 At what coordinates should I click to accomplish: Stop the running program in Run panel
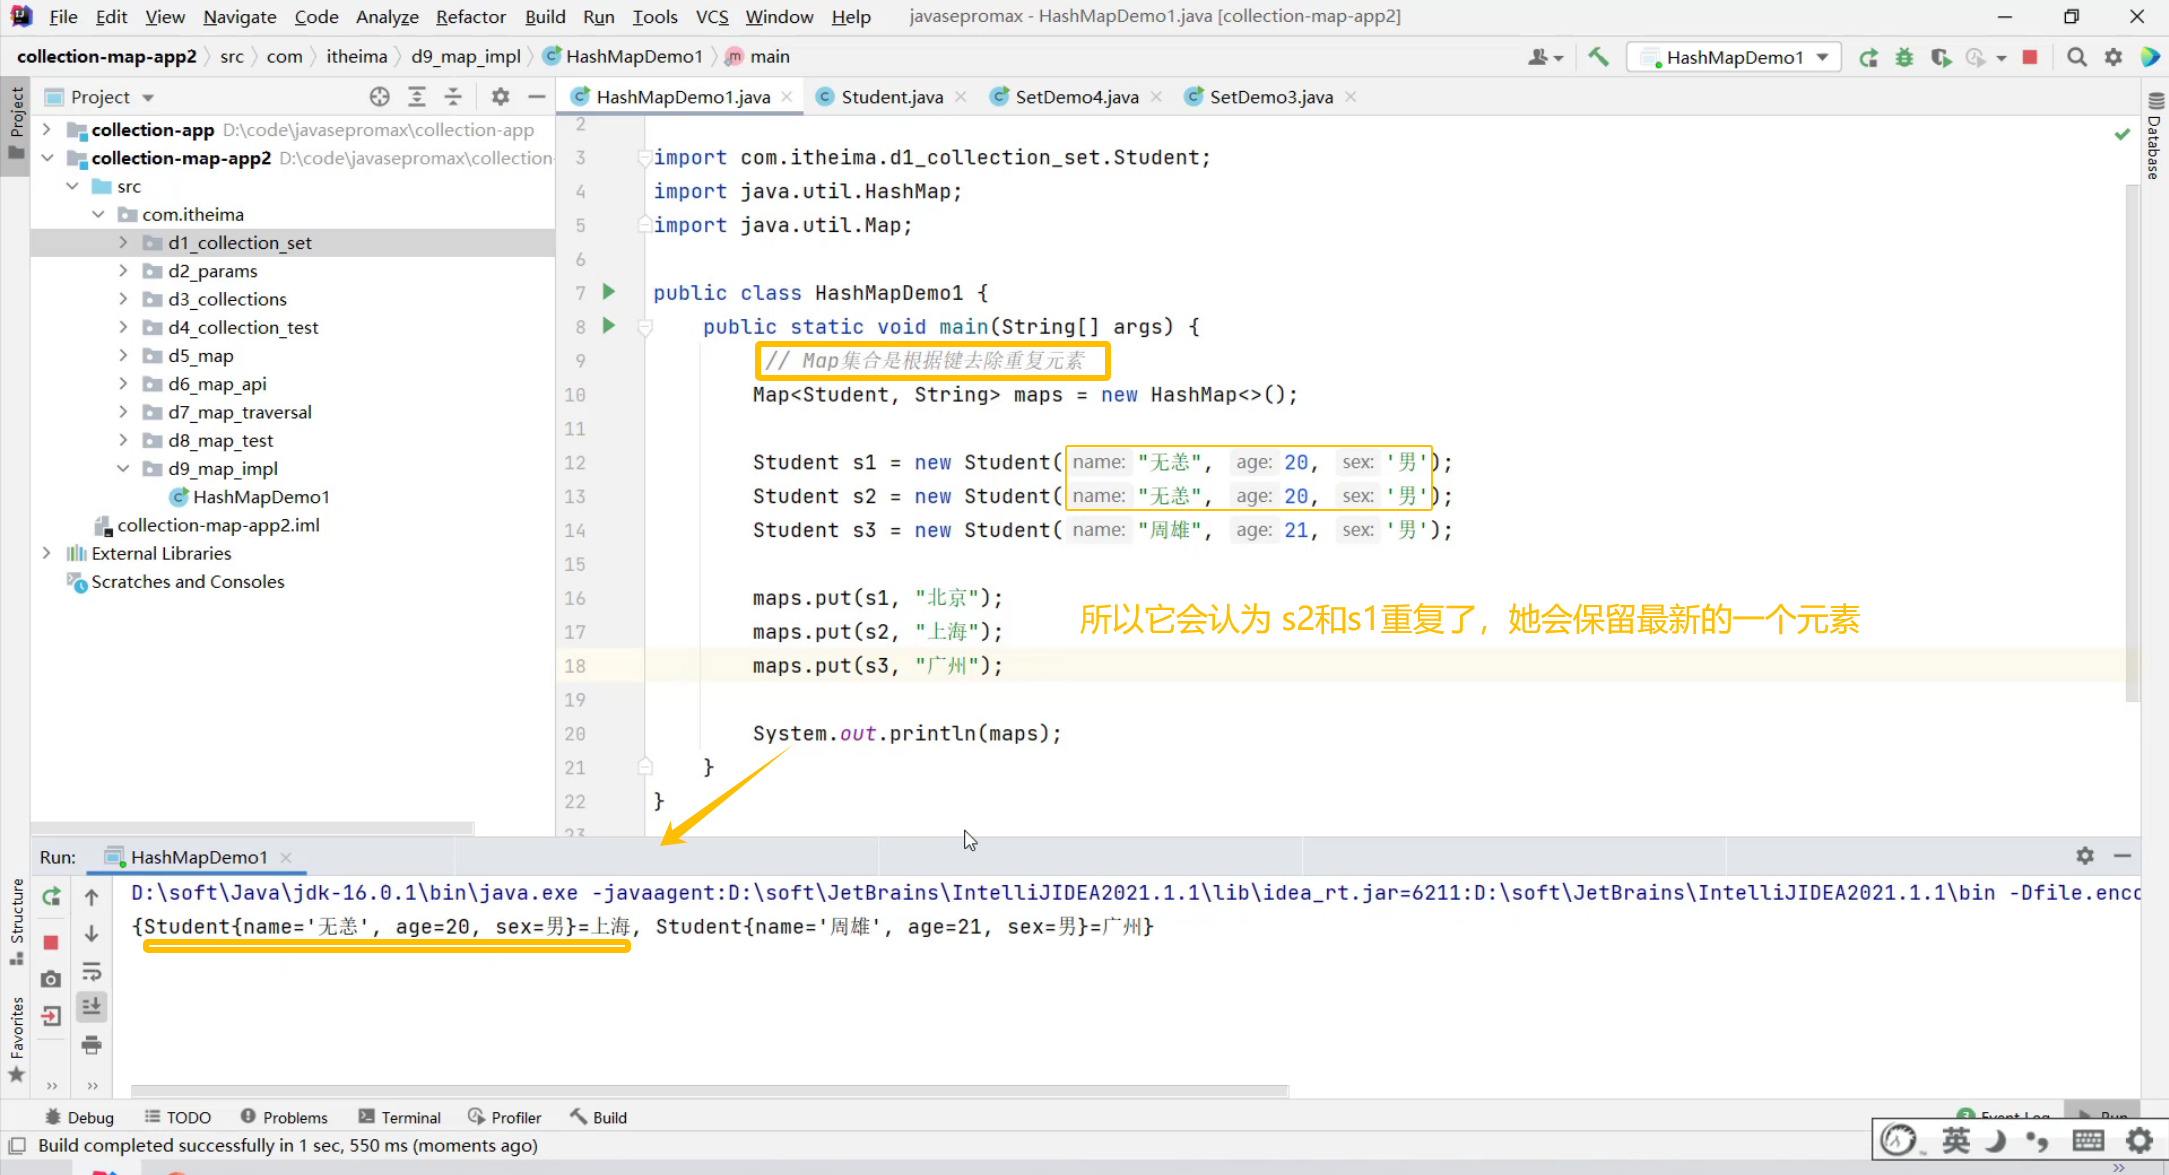coord(51,942)
